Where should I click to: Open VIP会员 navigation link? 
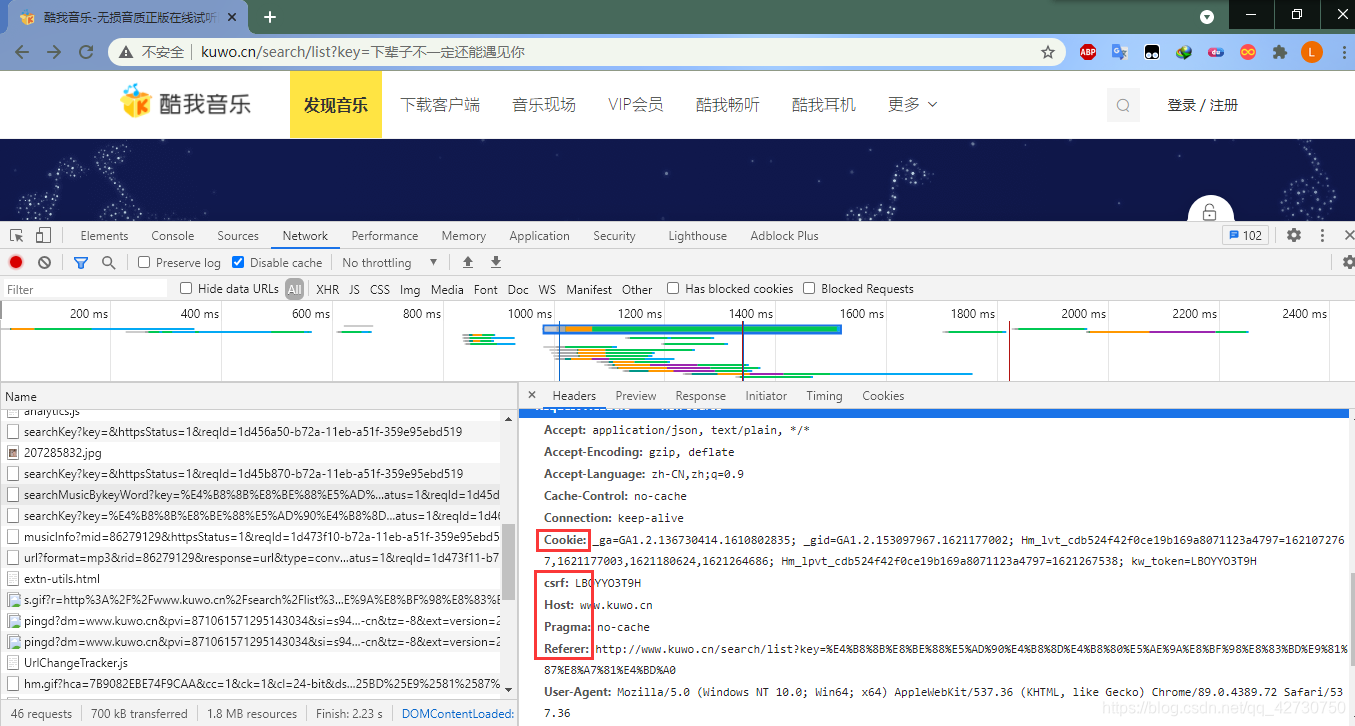(636, 104)
